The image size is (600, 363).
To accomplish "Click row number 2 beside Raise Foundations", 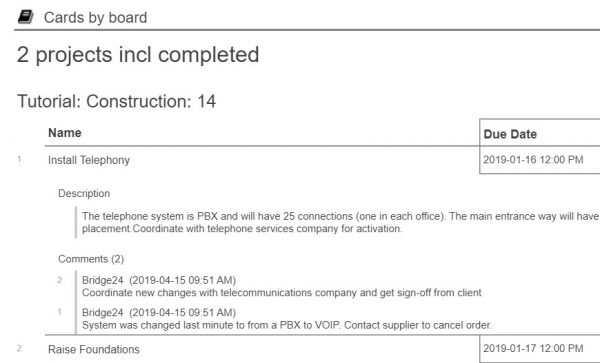I will point(19,348).
